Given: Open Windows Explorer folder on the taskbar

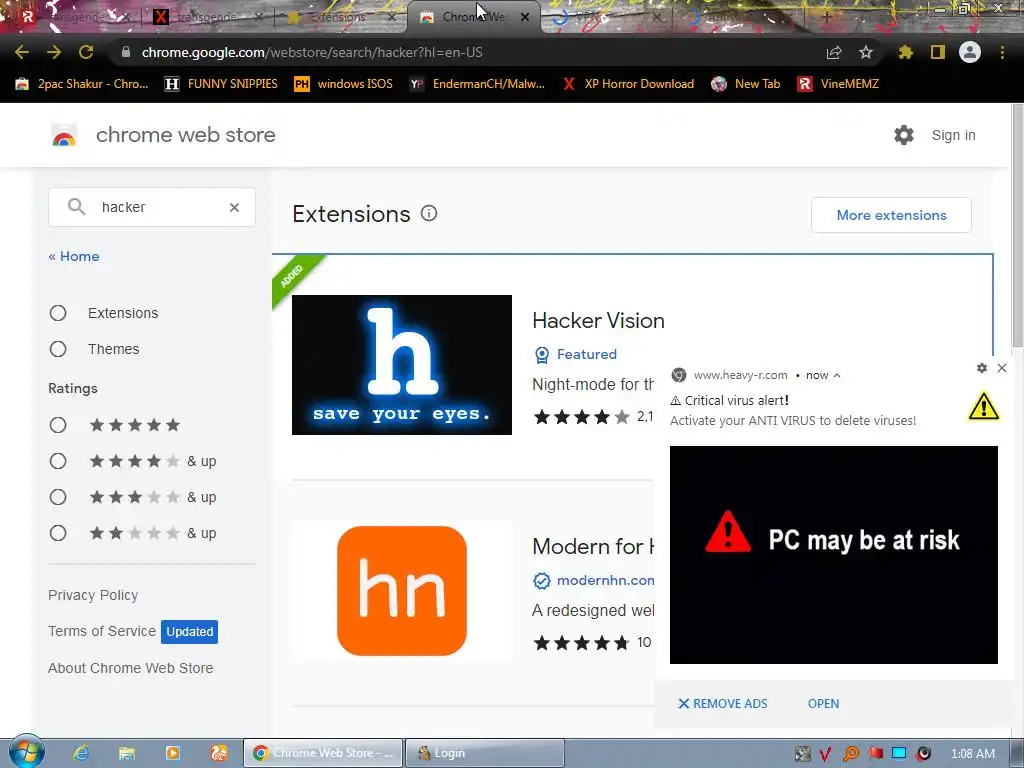Looking at the screenshot, I should [x=127, y=753].
